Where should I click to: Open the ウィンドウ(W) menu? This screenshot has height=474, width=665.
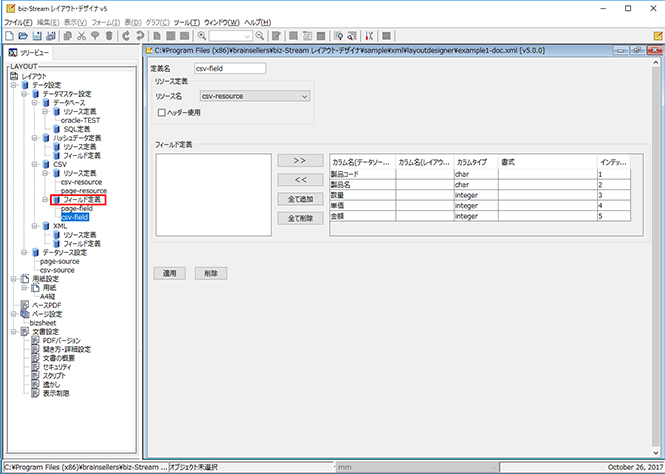click(x=221, y=22)
